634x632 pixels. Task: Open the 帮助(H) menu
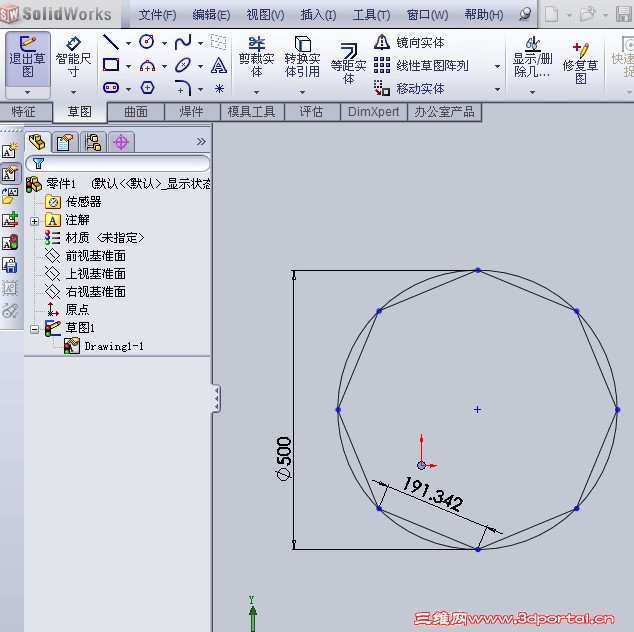(484, 15)
